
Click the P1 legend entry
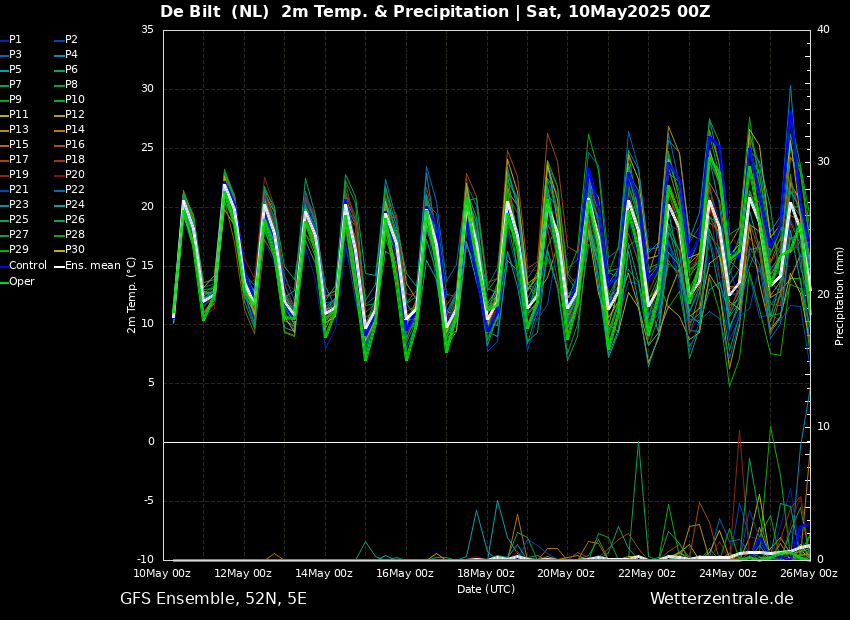11,40
